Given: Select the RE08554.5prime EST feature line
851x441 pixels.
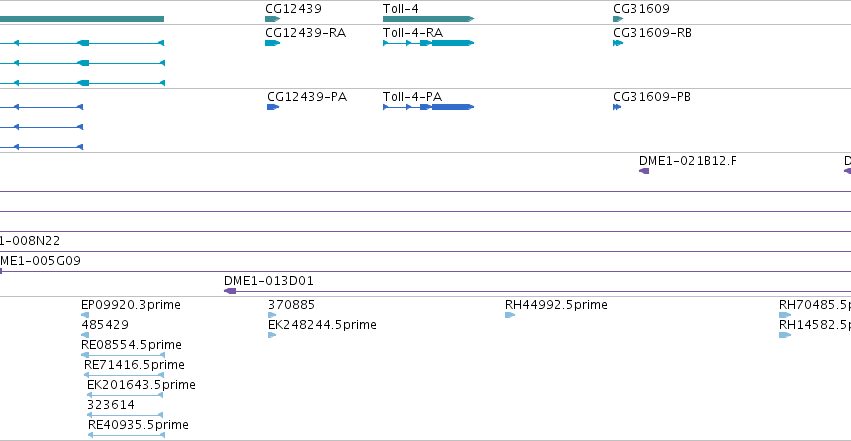Looking at the screenshot, I should [123, 355].
